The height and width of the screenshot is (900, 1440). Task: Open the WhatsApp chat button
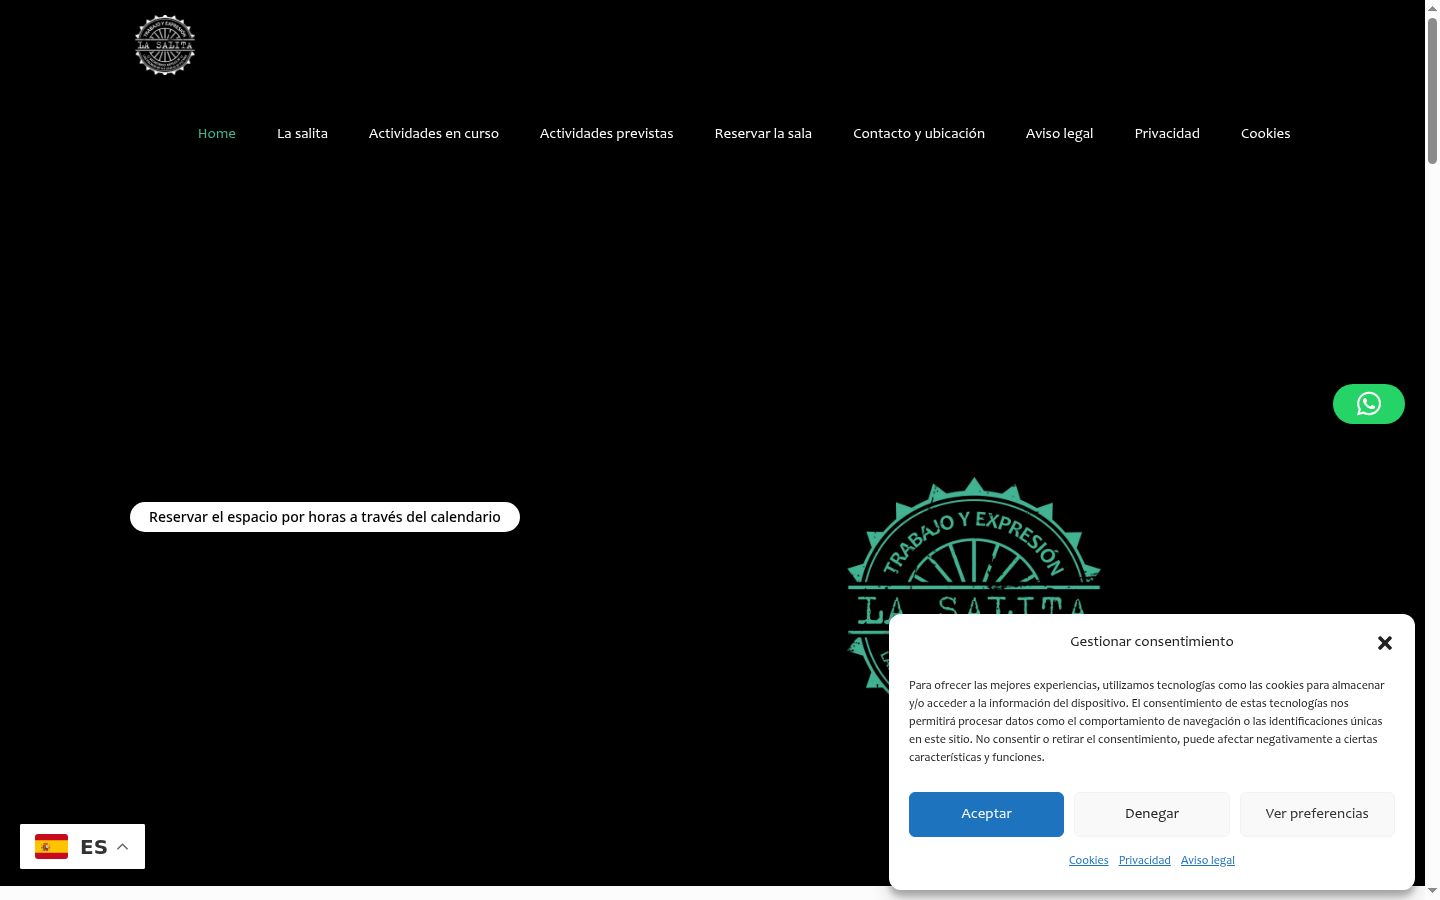pos(1368,404)
